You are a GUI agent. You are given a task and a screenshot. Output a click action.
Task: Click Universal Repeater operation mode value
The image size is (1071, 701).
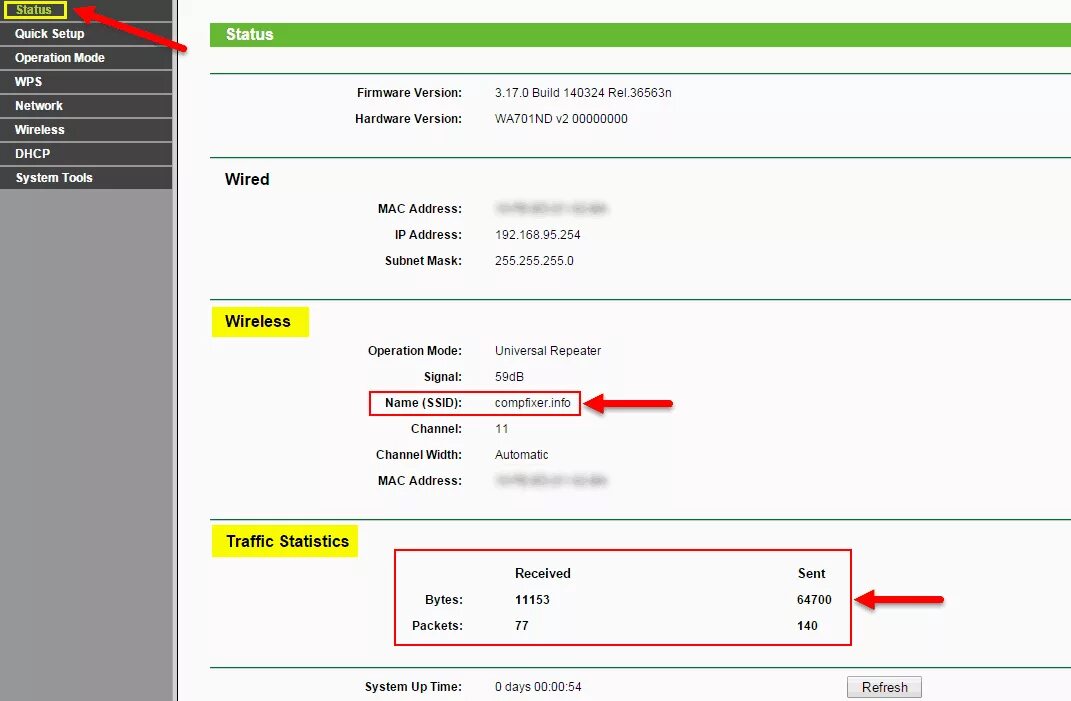pyautogui.click(x=548, y=350)
